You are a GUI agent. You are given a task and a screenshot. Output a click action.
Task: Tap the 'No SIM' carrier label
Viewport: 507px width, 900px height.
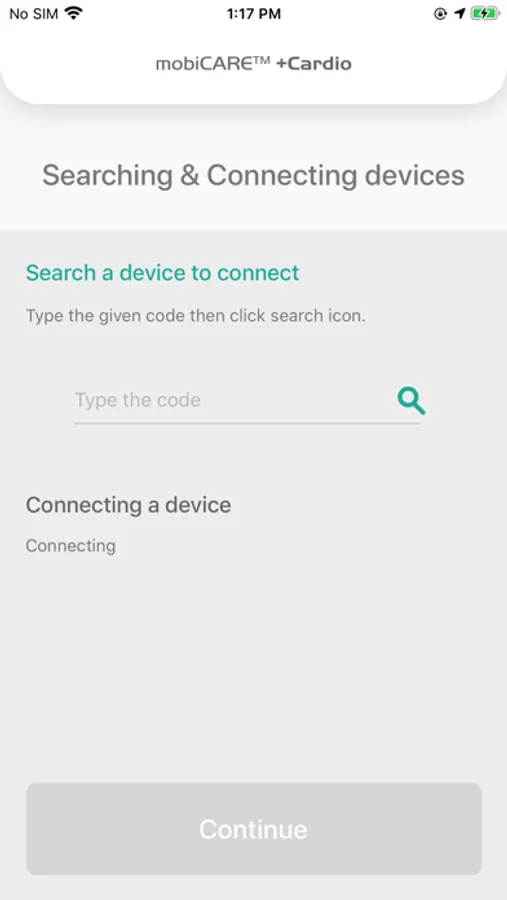point(33,14)
